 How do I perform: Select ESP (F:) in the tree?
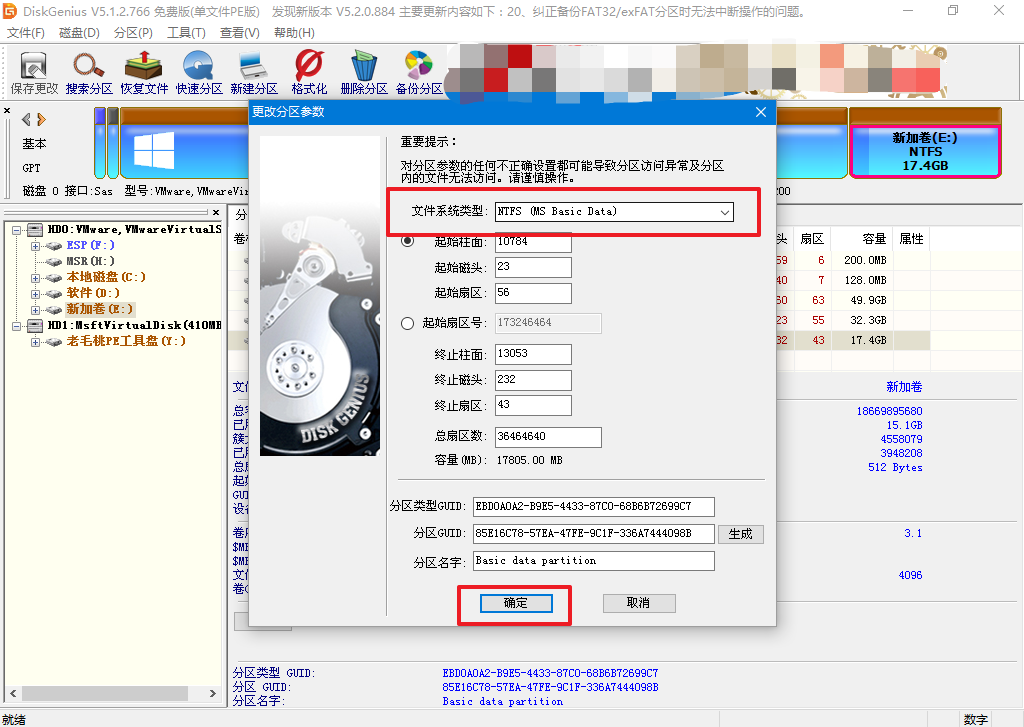click(x=90, y=245)
